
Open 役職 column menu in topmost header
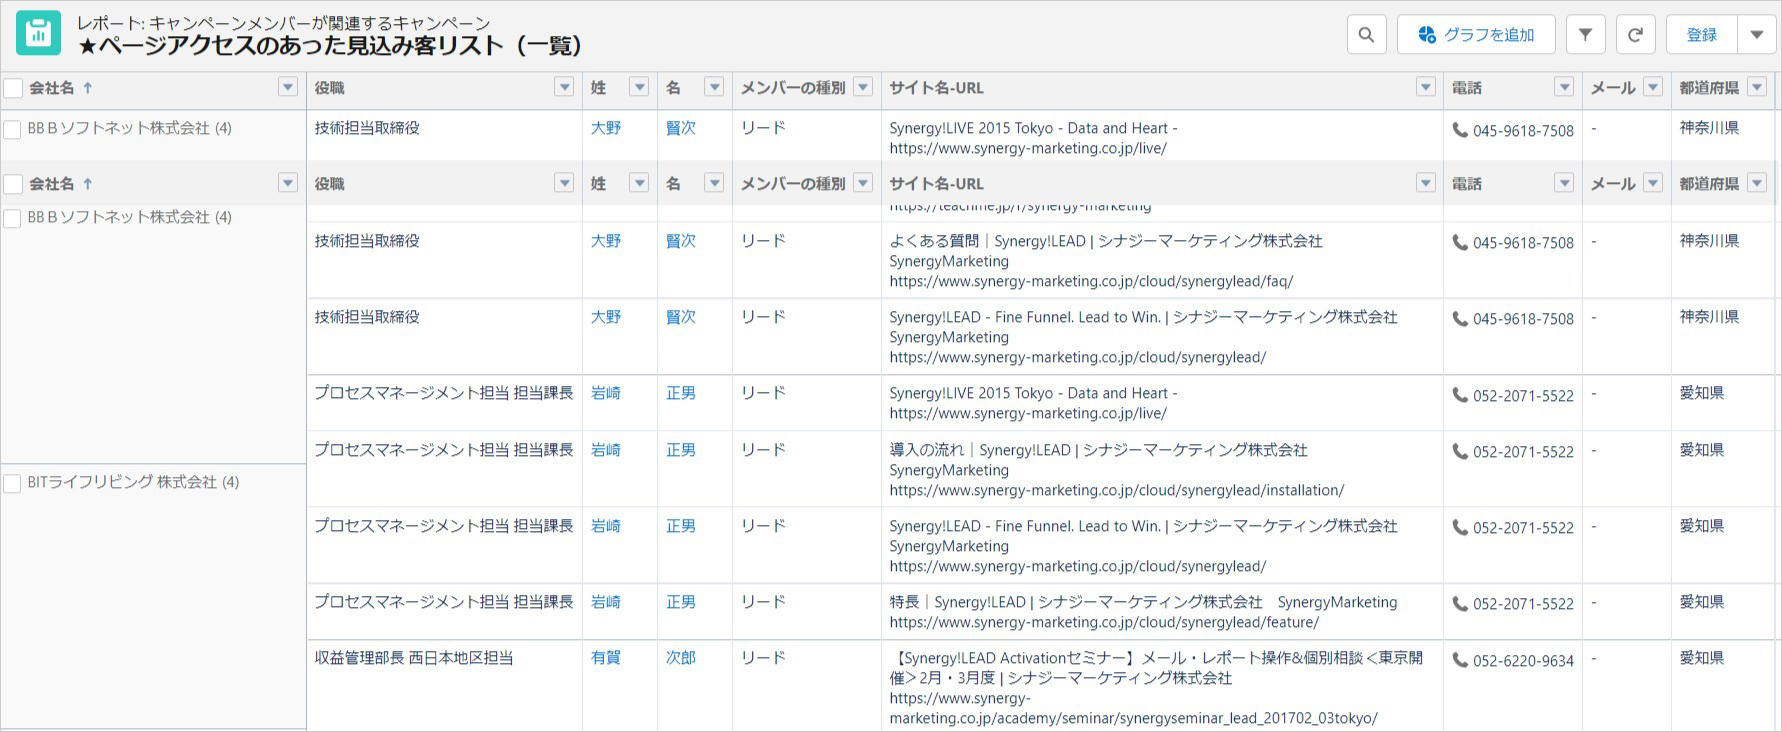click(564, 87)
